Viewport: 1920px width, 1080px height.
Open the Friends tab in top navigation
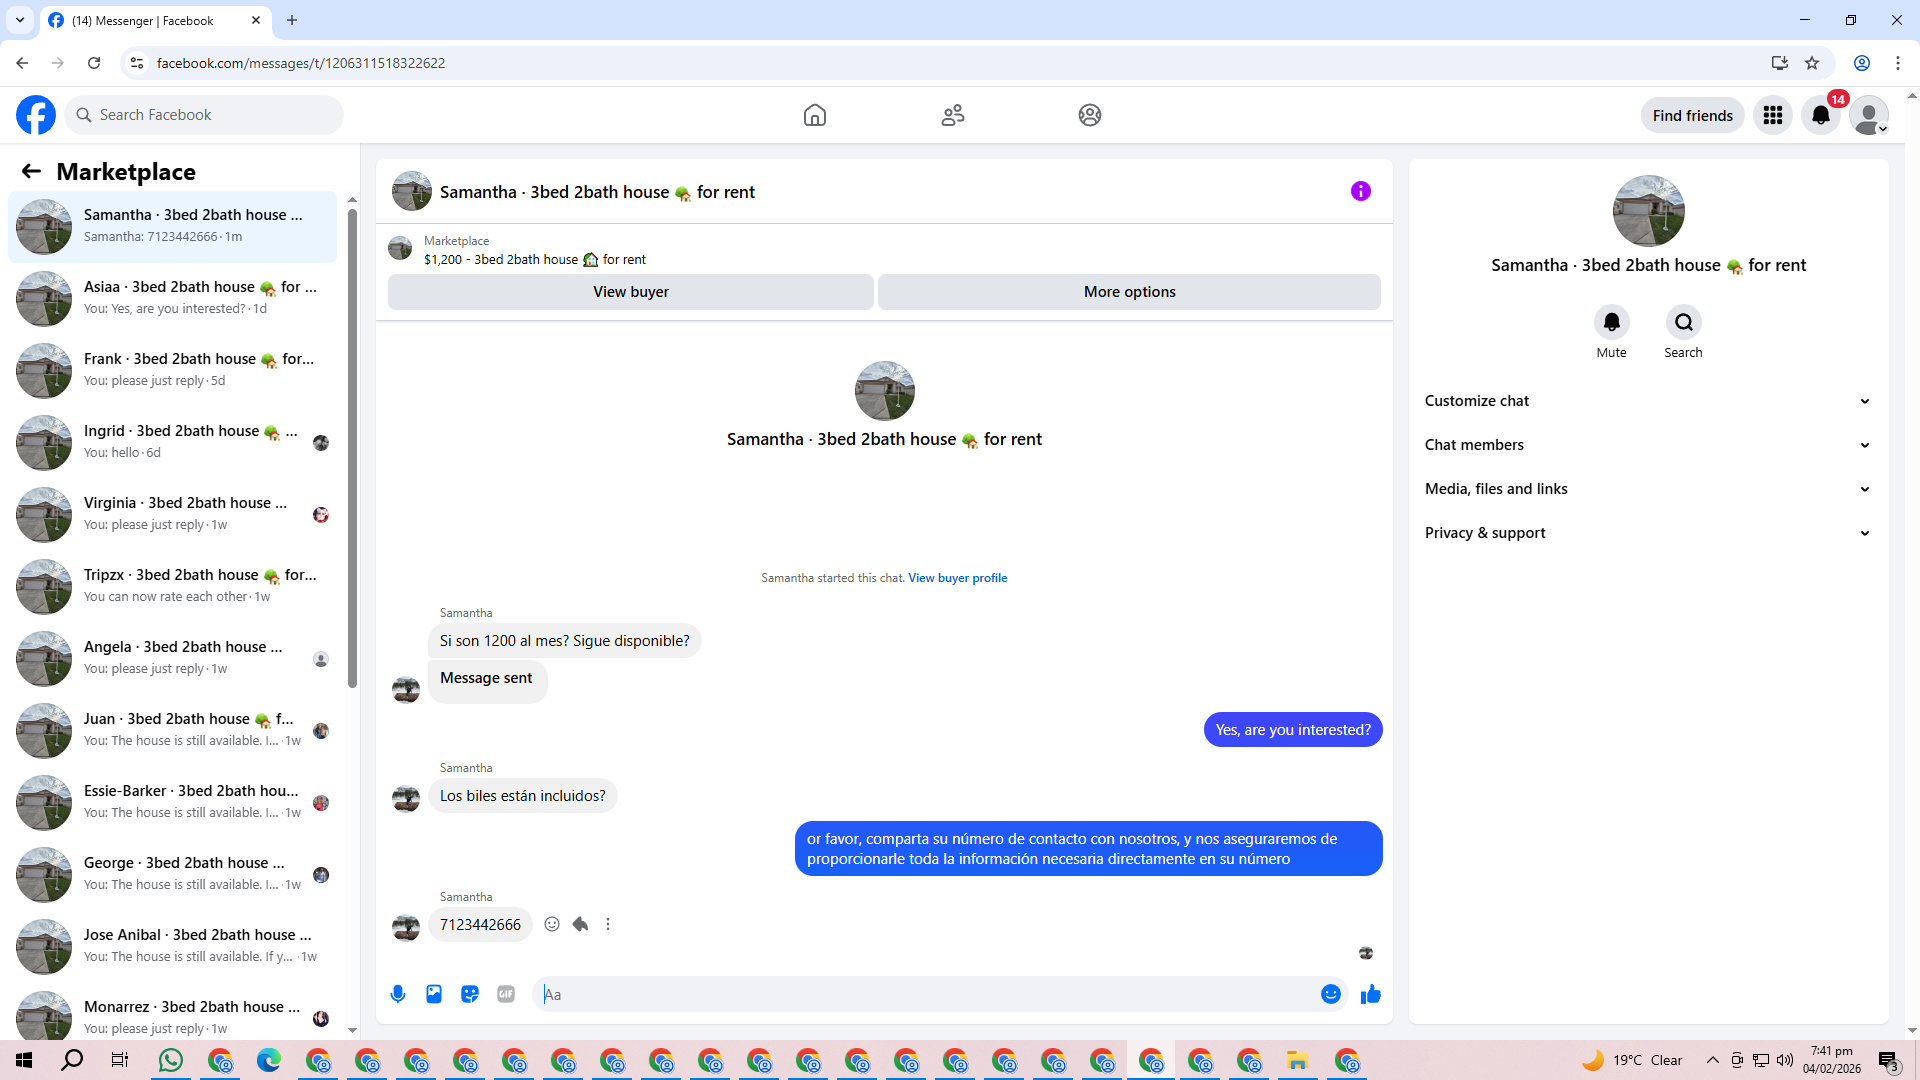952,115
